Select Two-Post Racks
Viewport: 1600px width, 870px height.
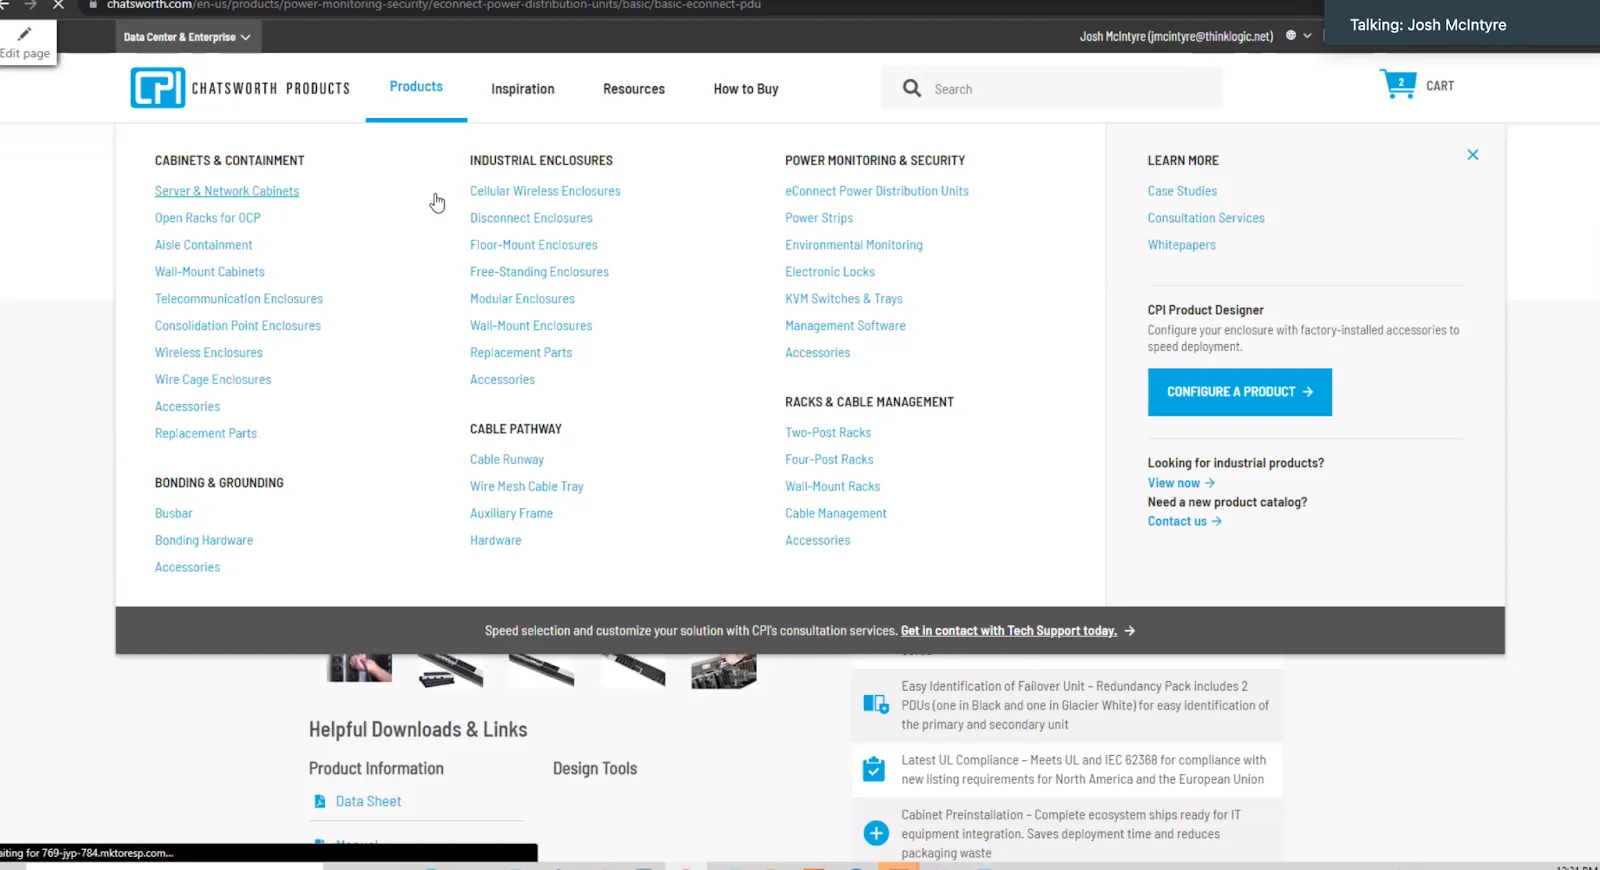click(828, 433)
